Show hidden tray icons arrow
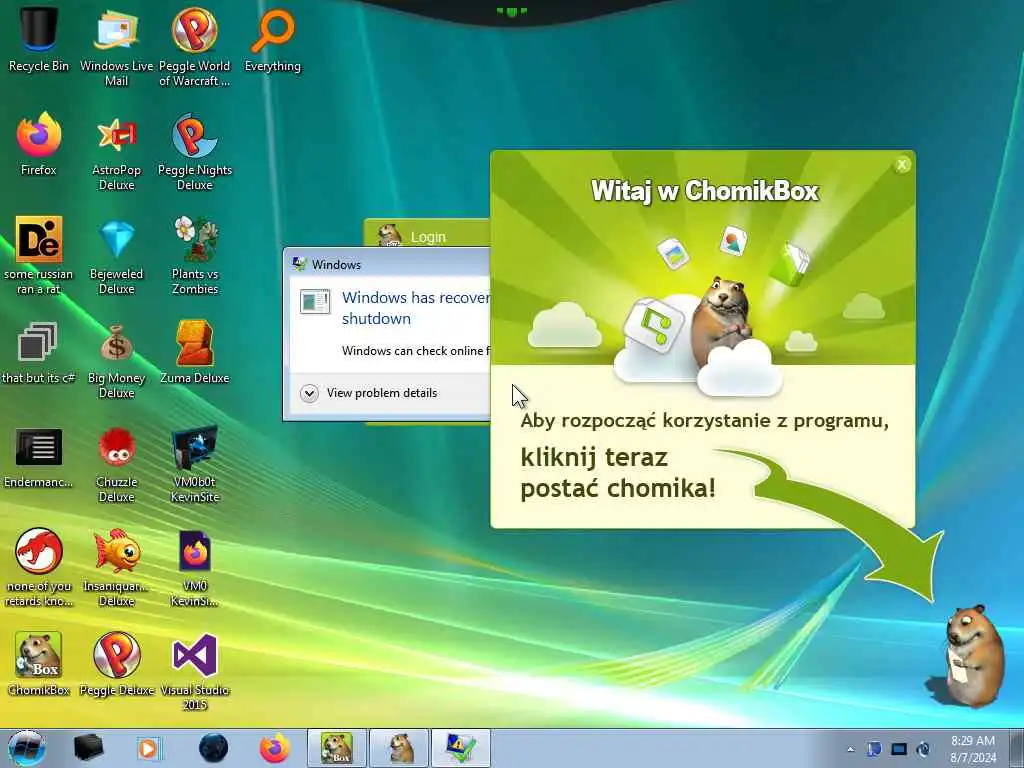Screen dimensions: 1024x768 click(x=850, y=749)
